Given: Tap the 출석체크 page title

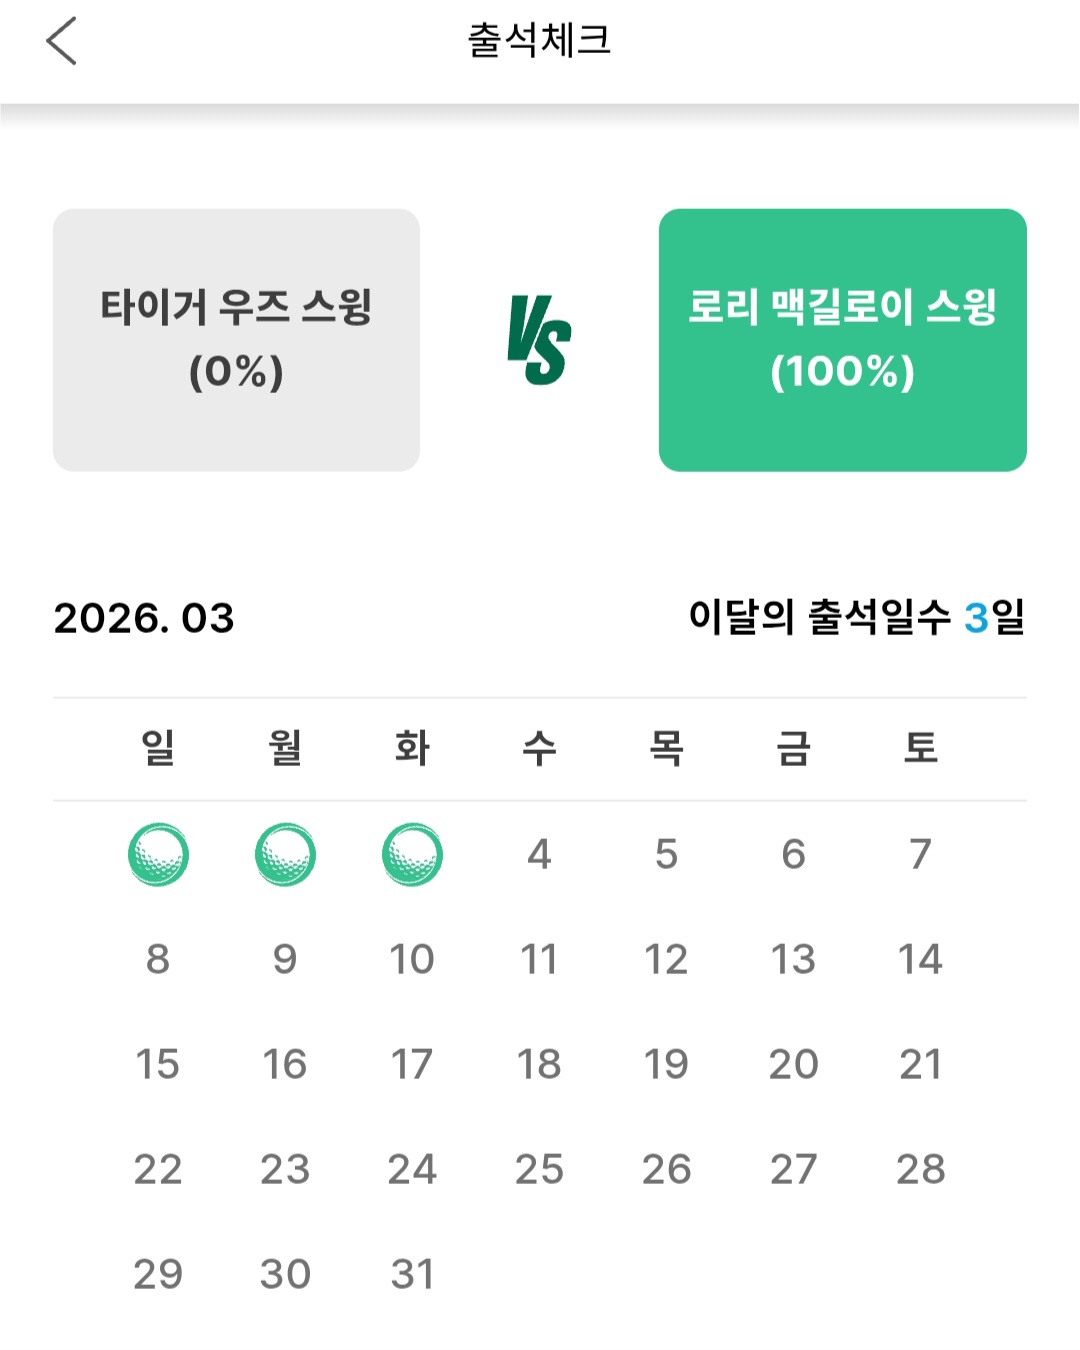Looking at the screenshot, I should pyautogui.click(x=539, y=41).
